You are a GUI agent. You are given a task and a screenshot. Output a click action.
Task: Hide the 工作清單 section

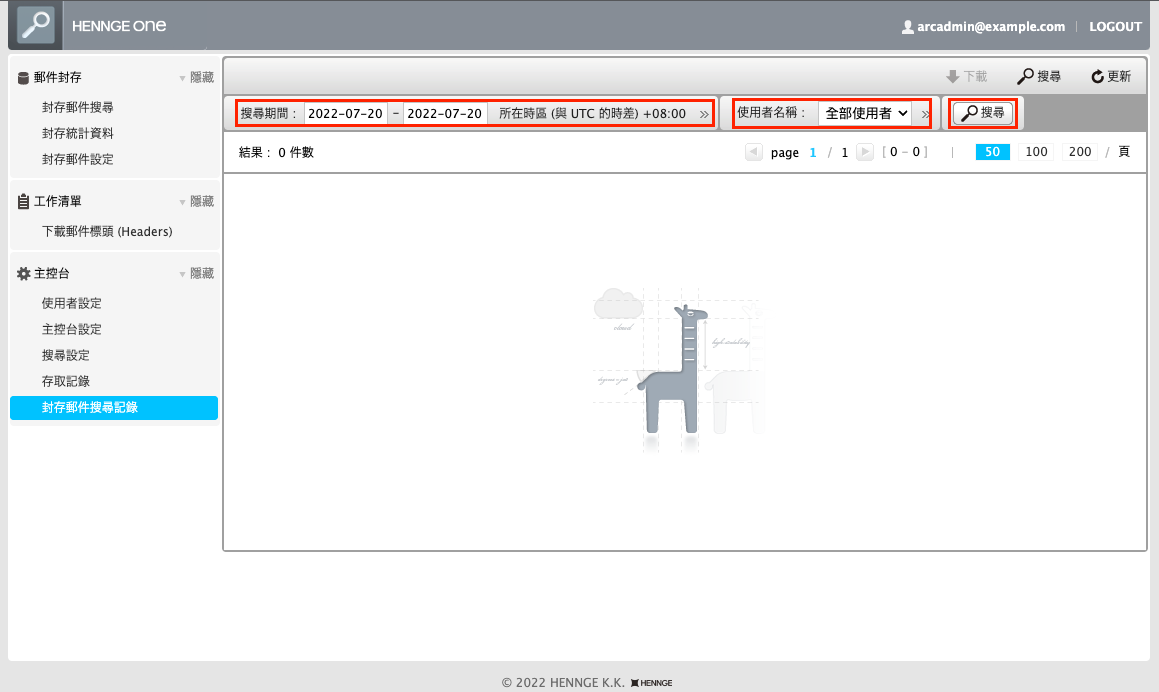pyautogui.click(x=201, y=202)
